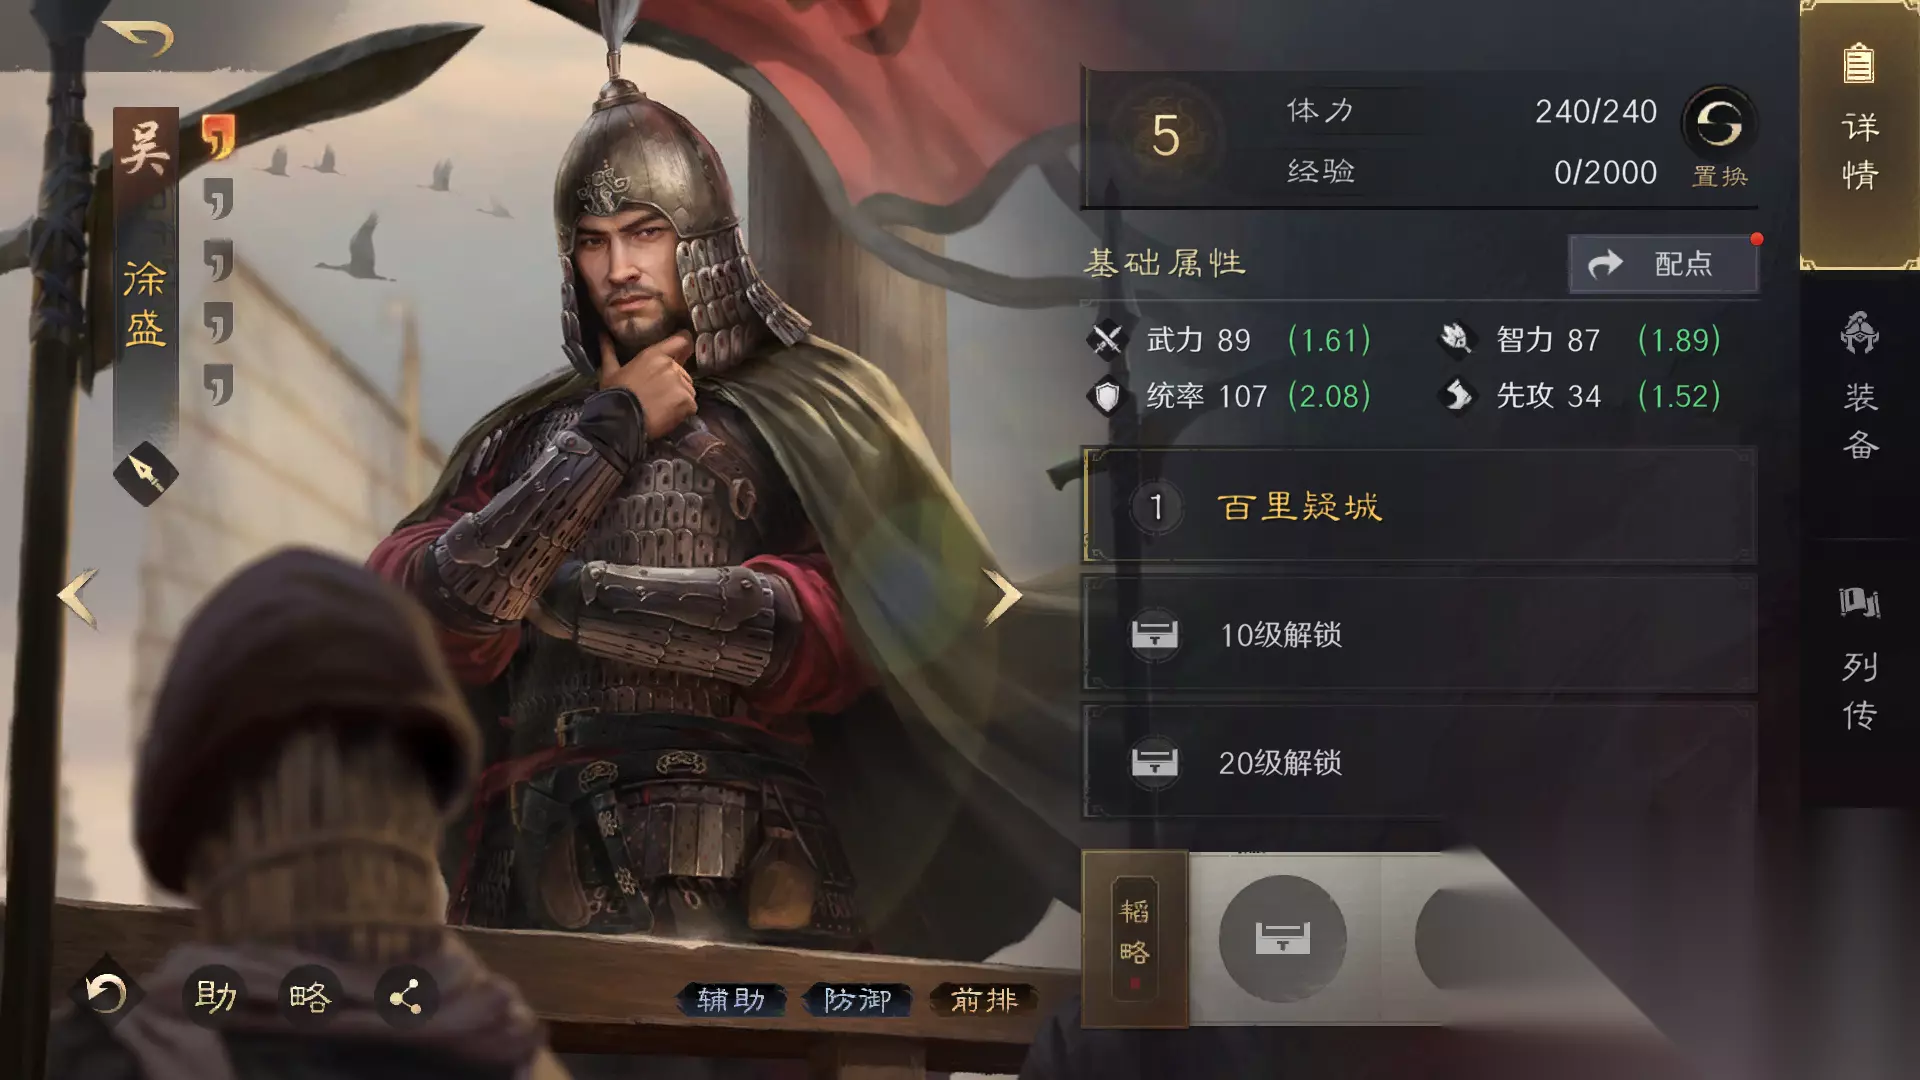Screen dimensions: 1920x1080
Task: Tap the 略 round icon
Action: [x=310, y=997]
